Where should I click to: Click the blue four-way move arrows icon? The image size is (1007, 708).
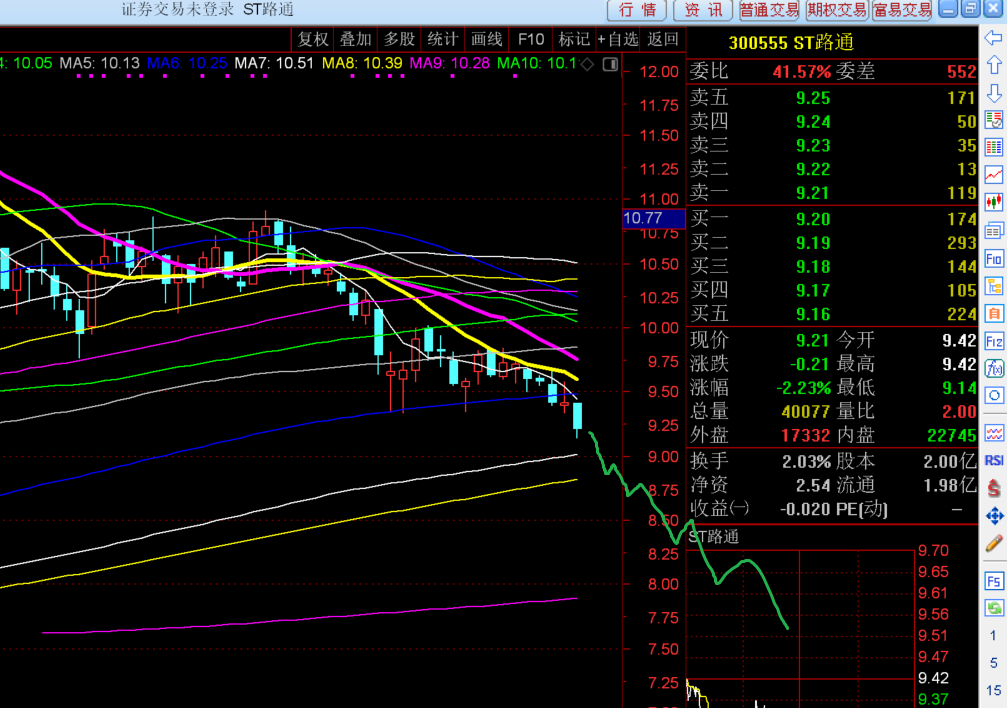994,516
